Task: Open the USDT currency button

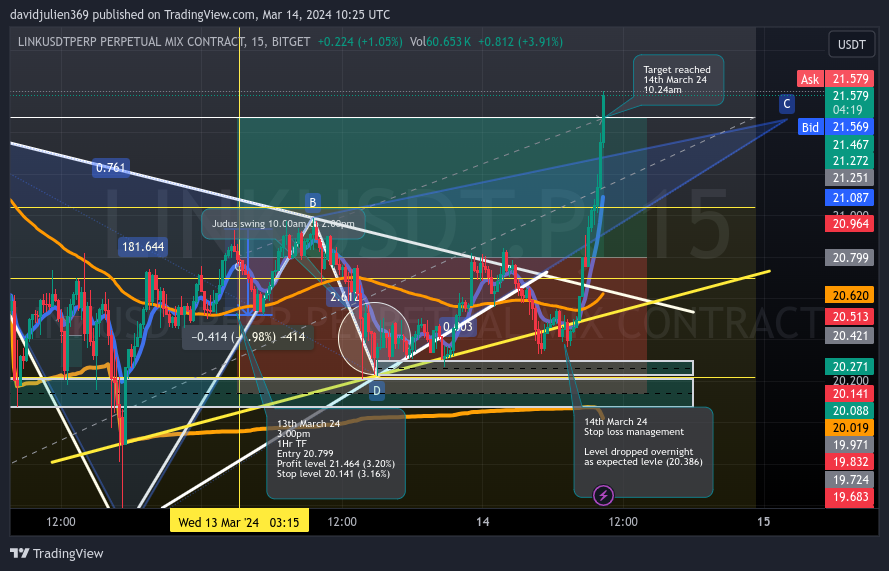Action: 851,44
